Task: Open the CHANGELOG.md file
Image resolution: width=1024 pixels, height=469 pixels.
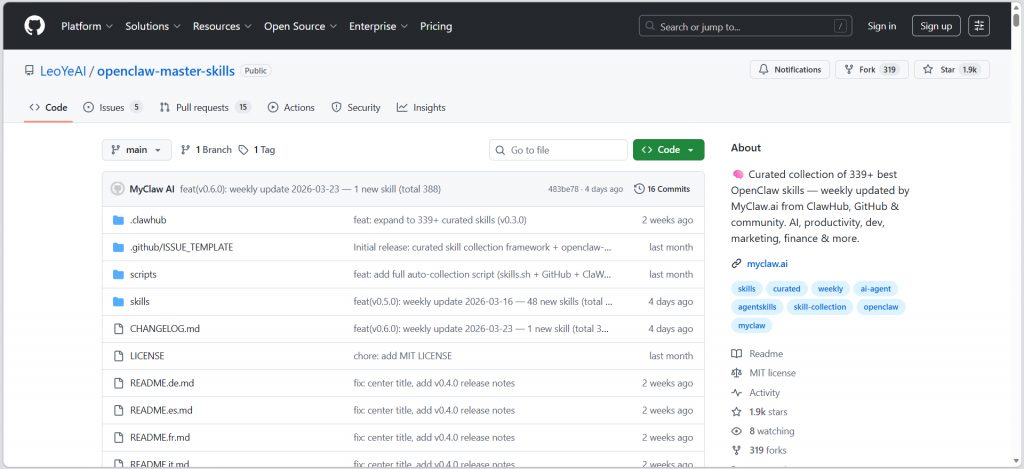Action: point(165,329)
